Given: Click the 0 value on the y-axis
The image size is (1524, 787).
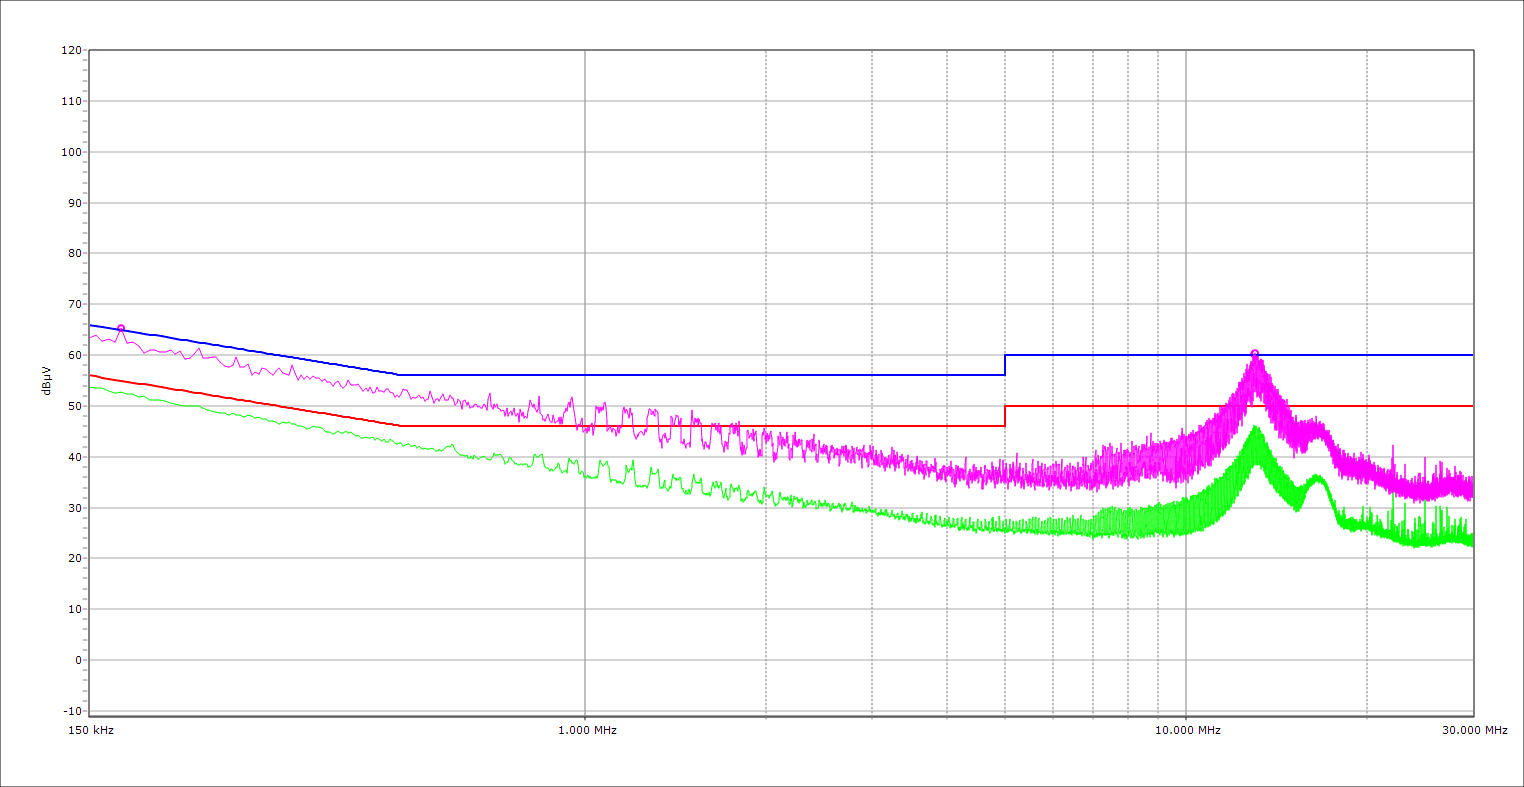Looking at the screenshot, I should coord(77,660).
